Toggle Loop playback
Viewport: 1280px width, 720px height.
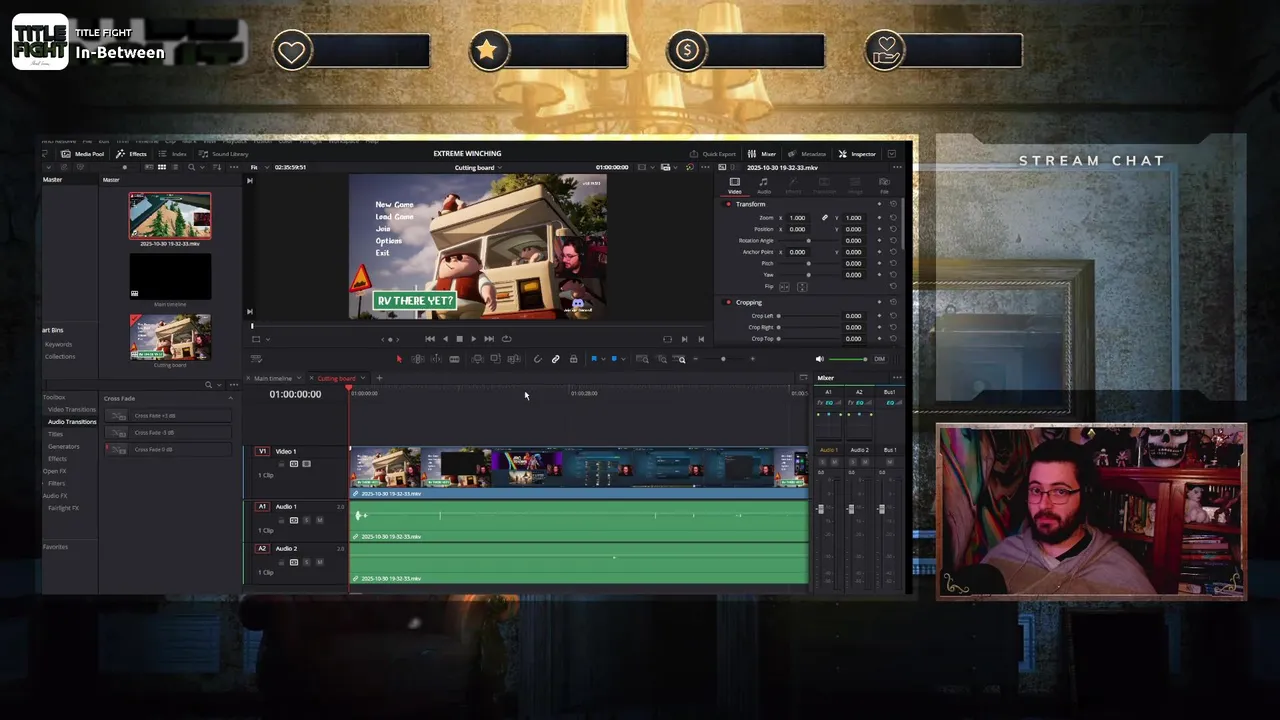pos(506,339)
